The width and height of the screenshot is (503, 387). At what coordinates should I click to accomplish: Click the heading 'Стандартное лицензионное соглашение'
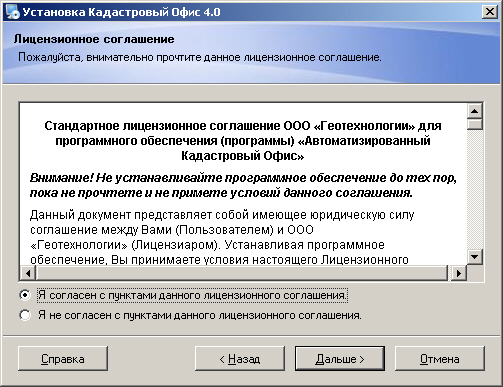243,141
